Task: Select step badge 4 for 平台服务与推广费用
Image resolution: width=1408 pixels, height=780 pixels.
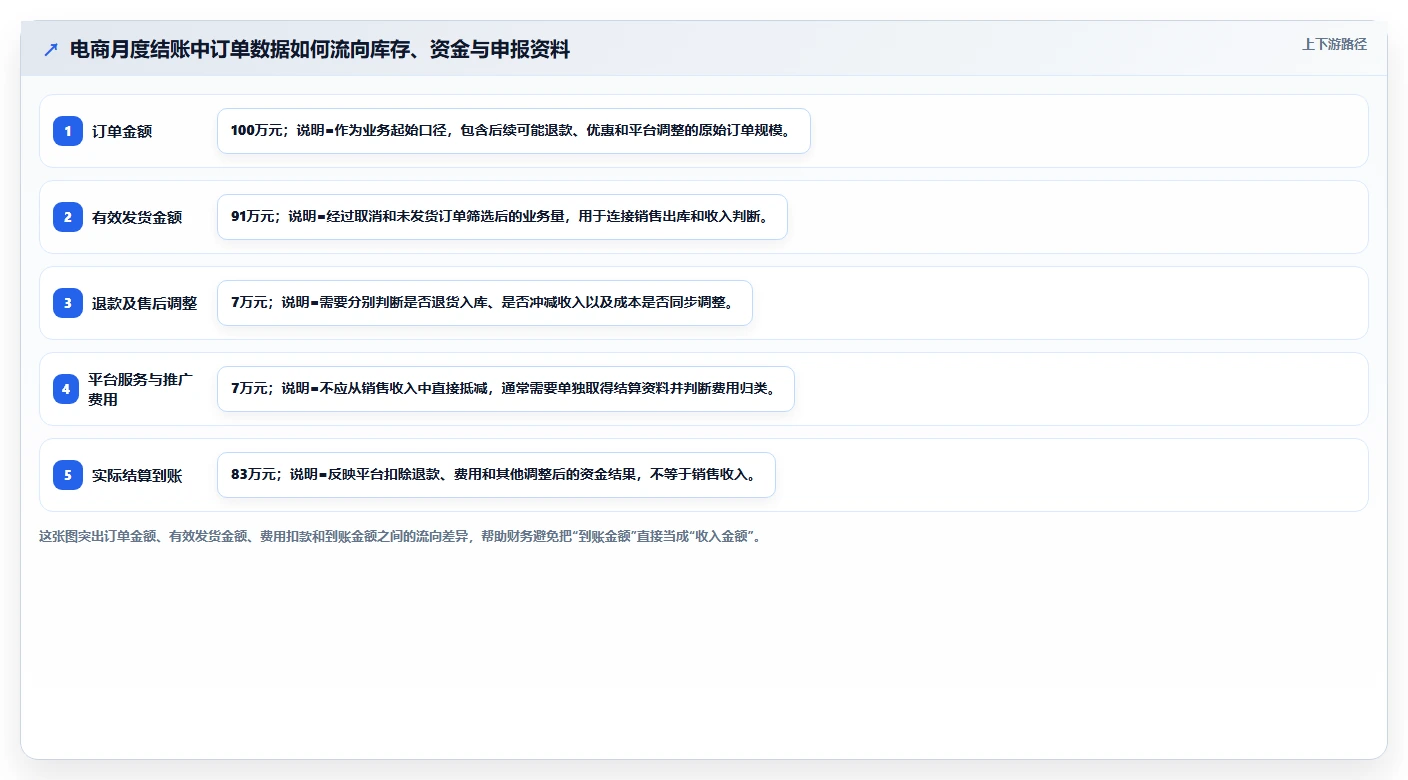Action: [66, 389]
